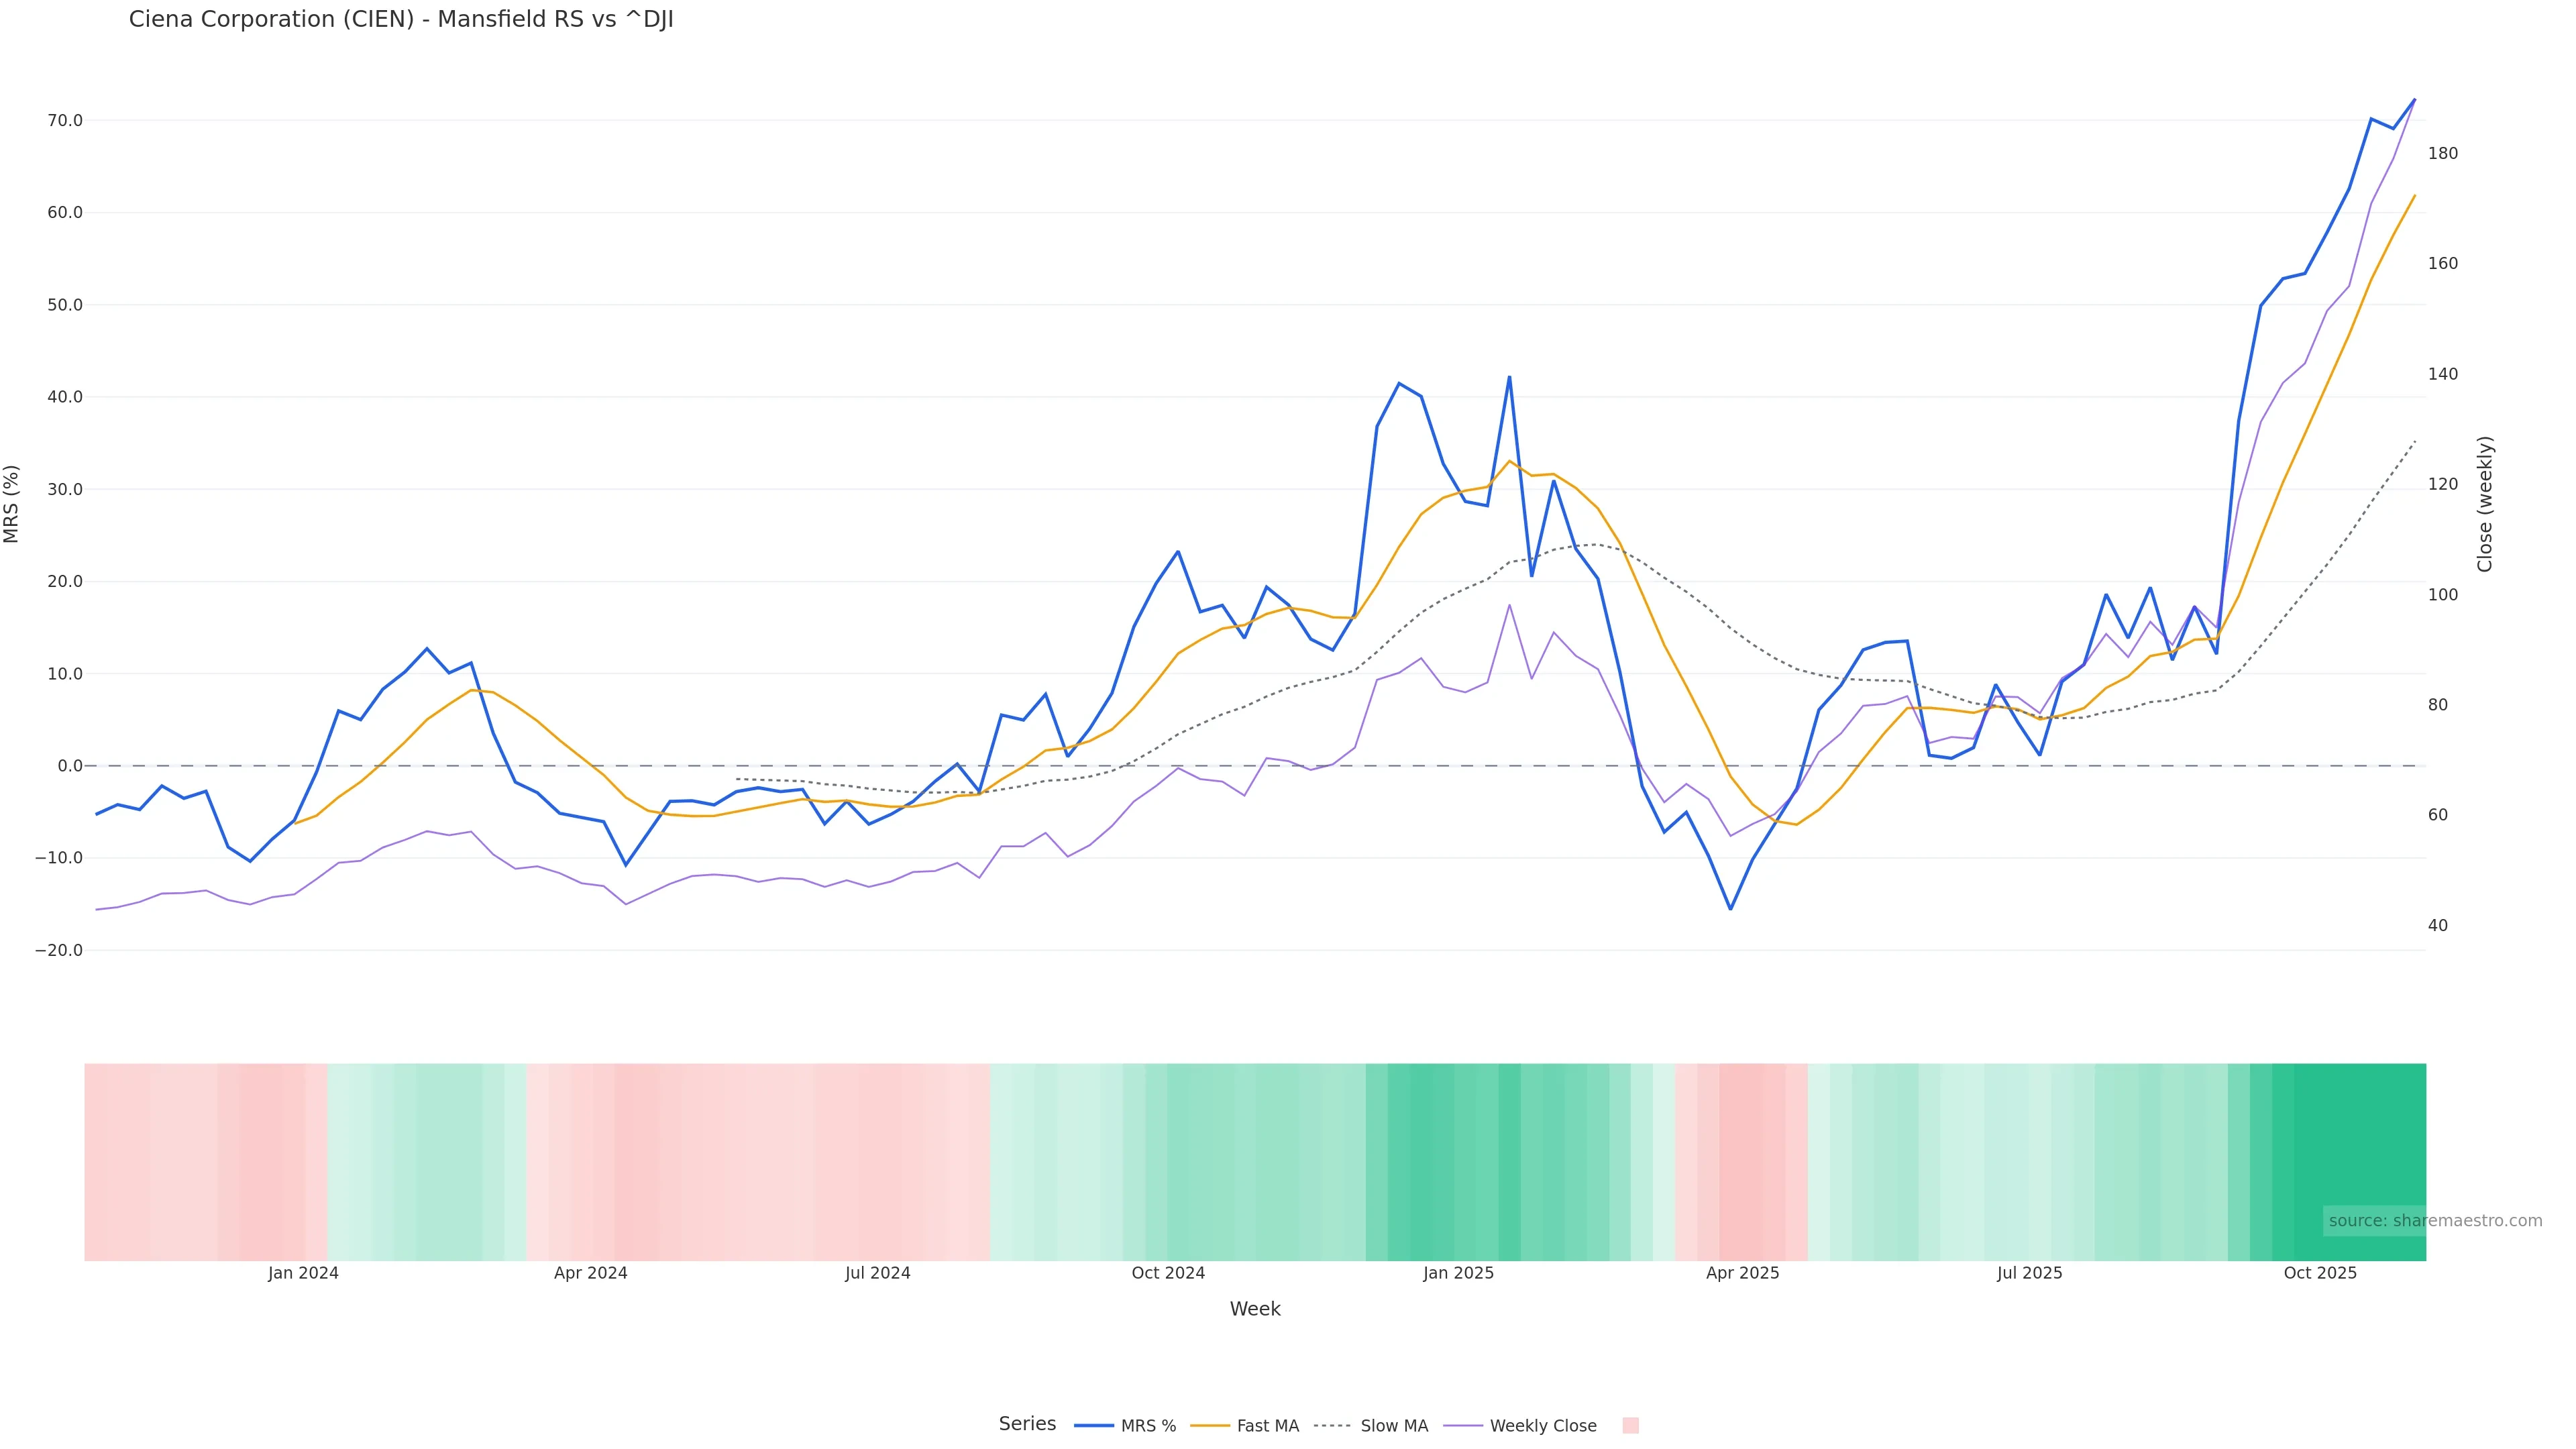
Task: Click the sharemaestro.com source text
Action: point(2434,1221)
